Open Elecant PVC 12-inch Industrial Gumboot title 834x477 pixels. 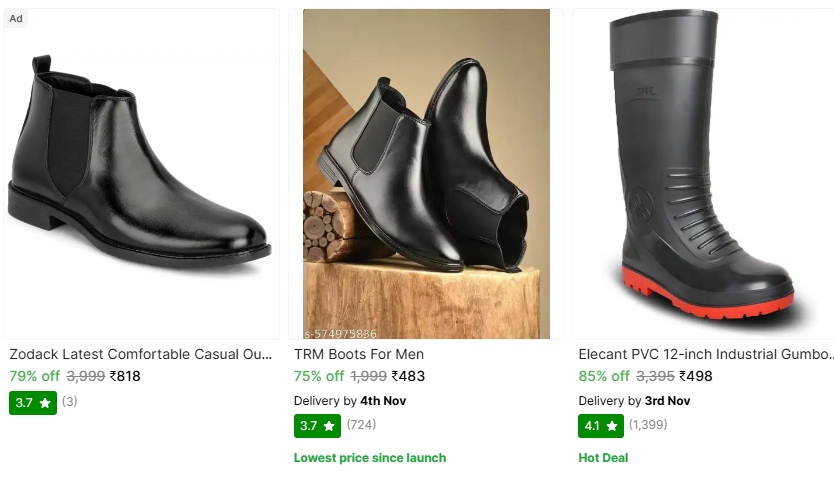[705, 354]
